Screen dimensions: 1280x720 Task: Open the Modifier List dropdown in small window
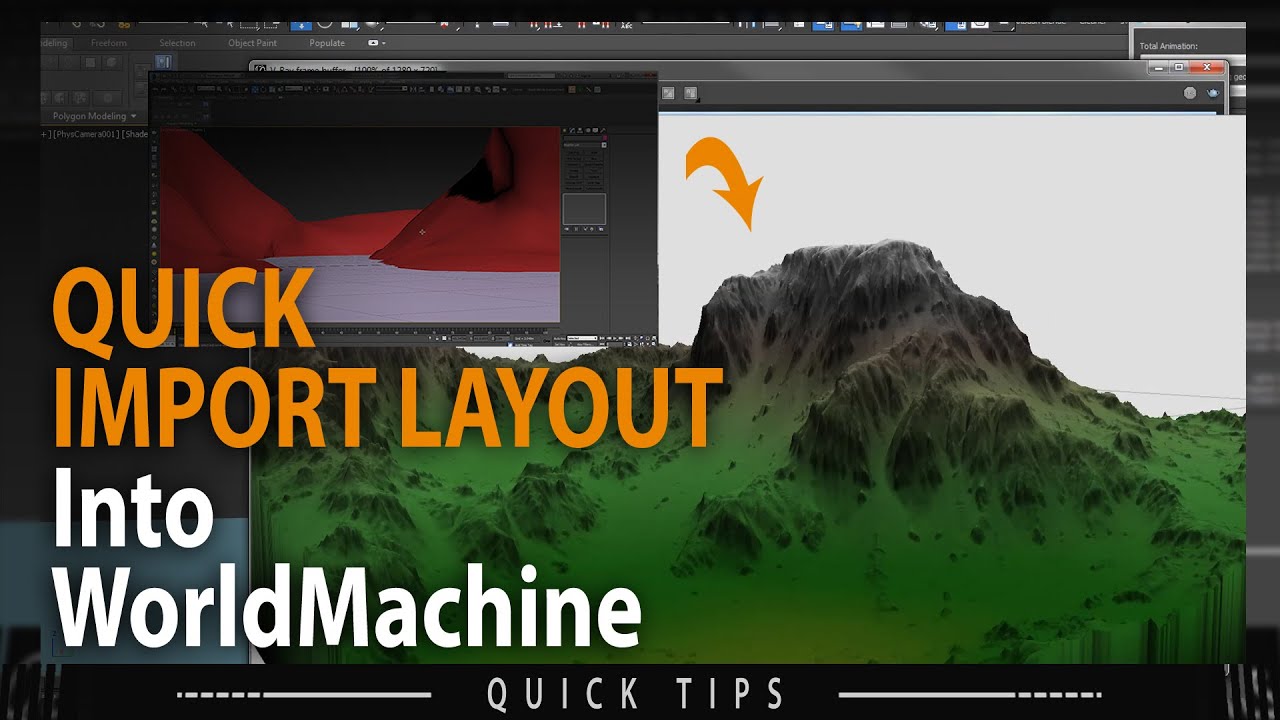coord(585,144)
